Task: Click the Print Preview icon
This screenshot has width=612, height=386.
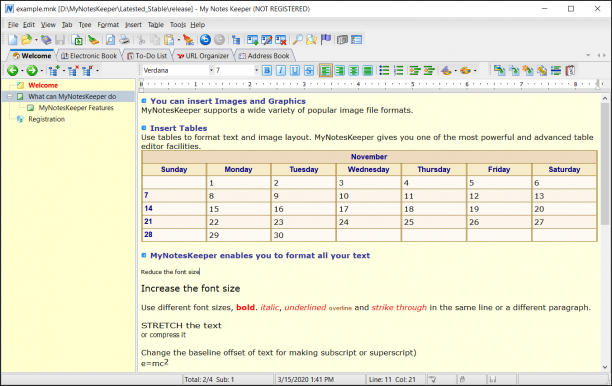Action: [110, 40]
